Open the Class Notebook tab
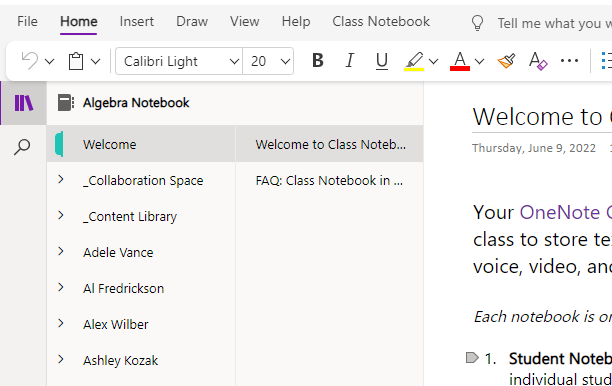The width and height of the screenshot is (612, 386). pos(381,21)
